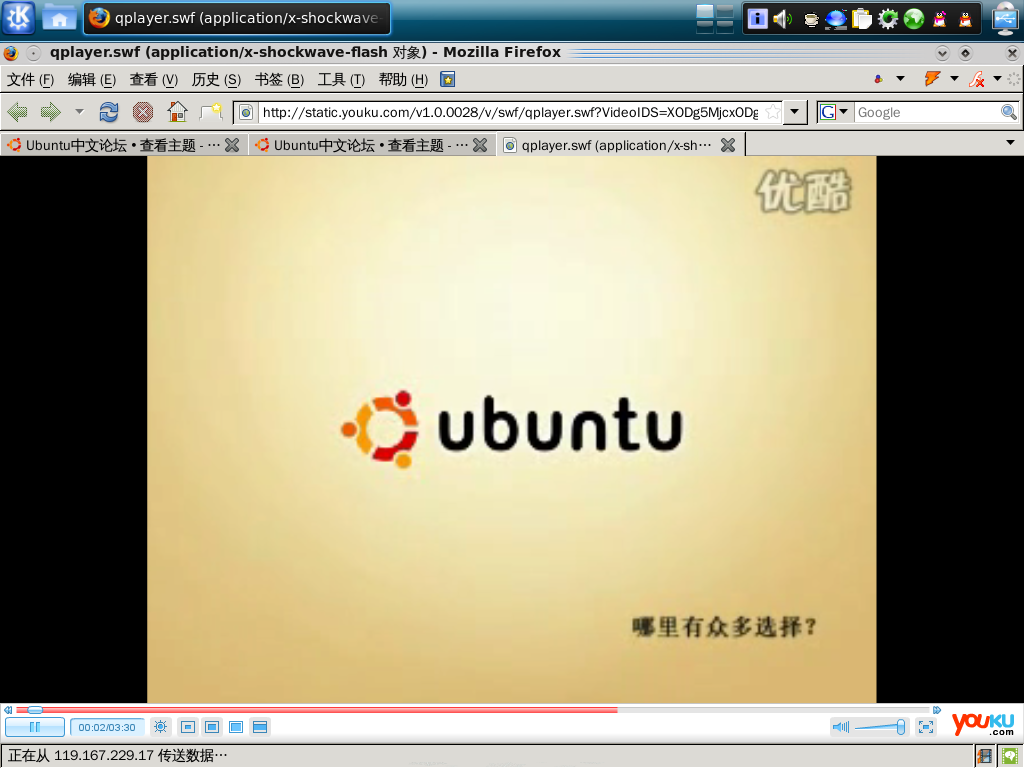
Task: Click the orange lightning bolt extension icon
Action: [933, 79]
